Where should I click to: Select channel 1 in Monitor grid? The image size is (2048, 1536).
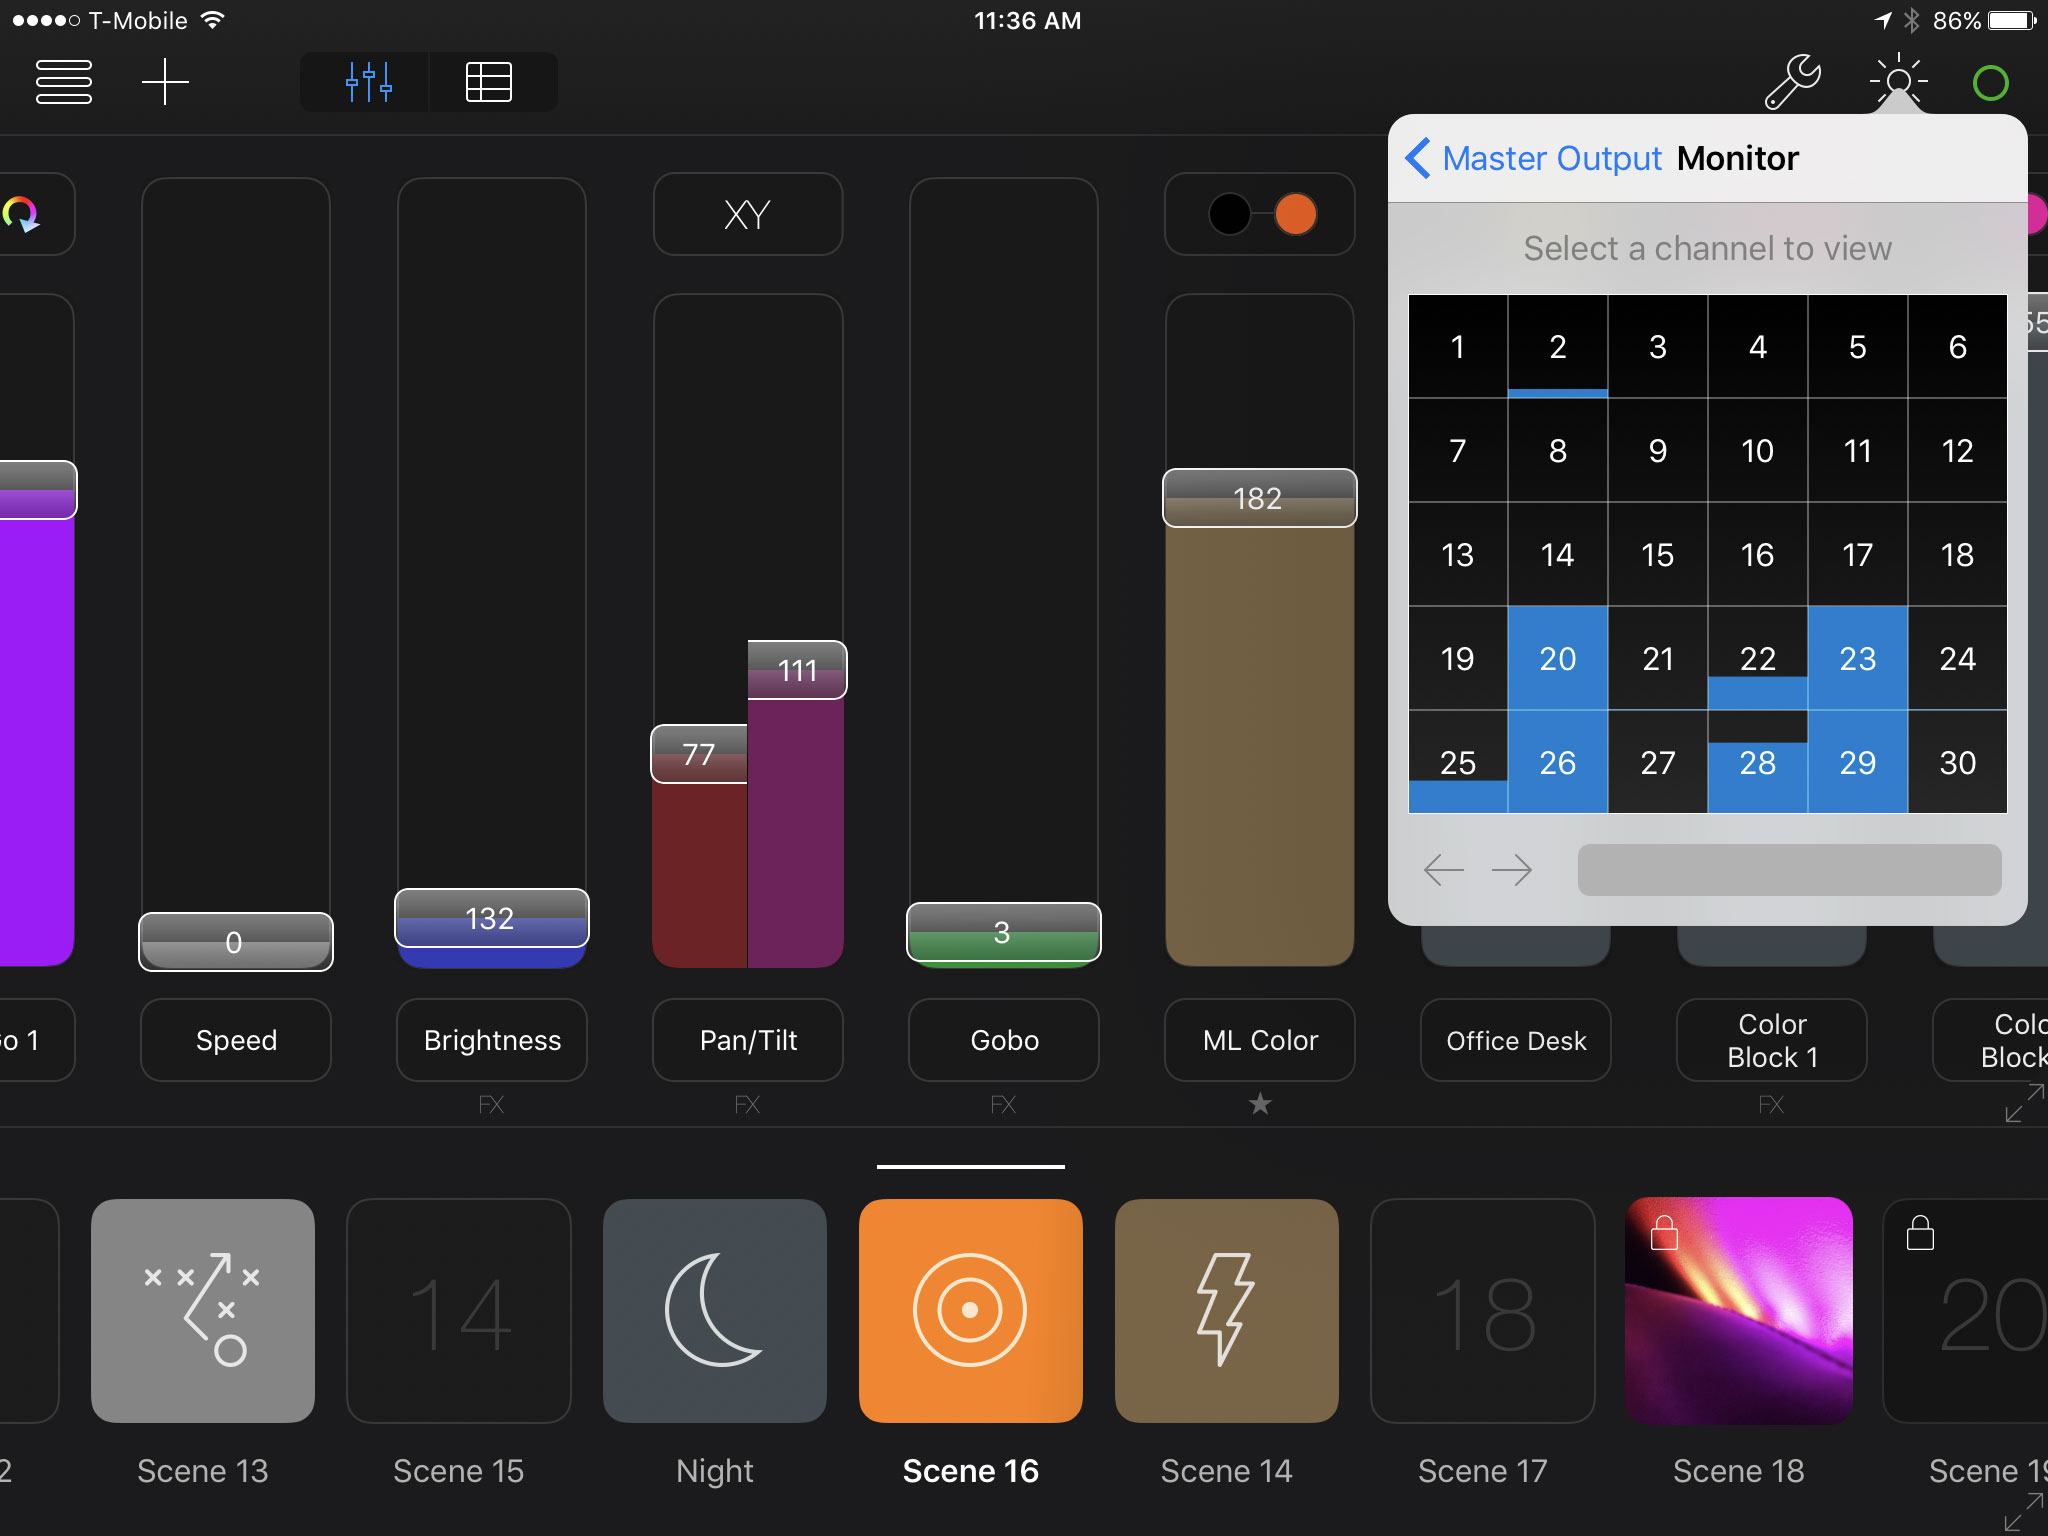pyautogui.click(x=1458, y=347)
